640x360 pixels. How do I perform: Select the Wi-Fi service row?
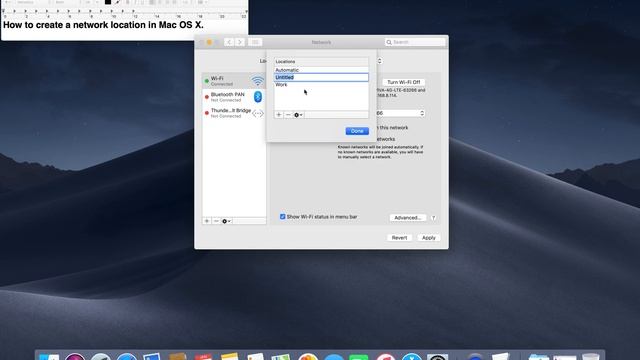click(234, 81)
